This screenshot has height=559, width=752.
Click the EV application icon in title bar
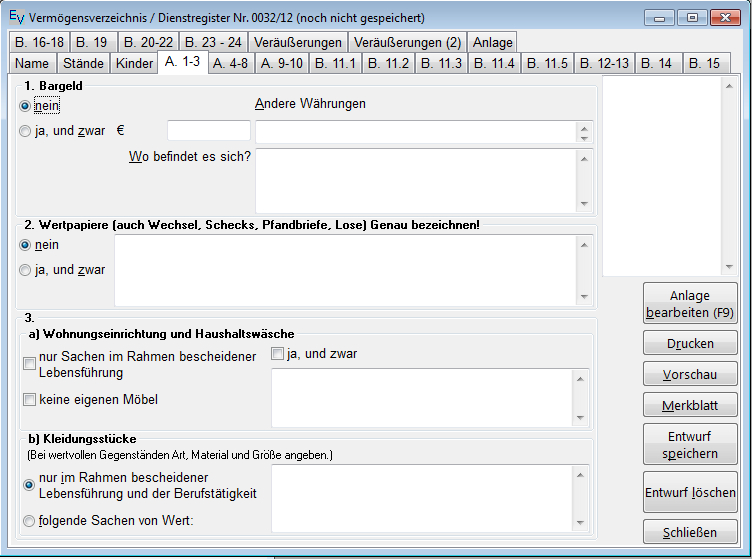click(x=15, y=18)
